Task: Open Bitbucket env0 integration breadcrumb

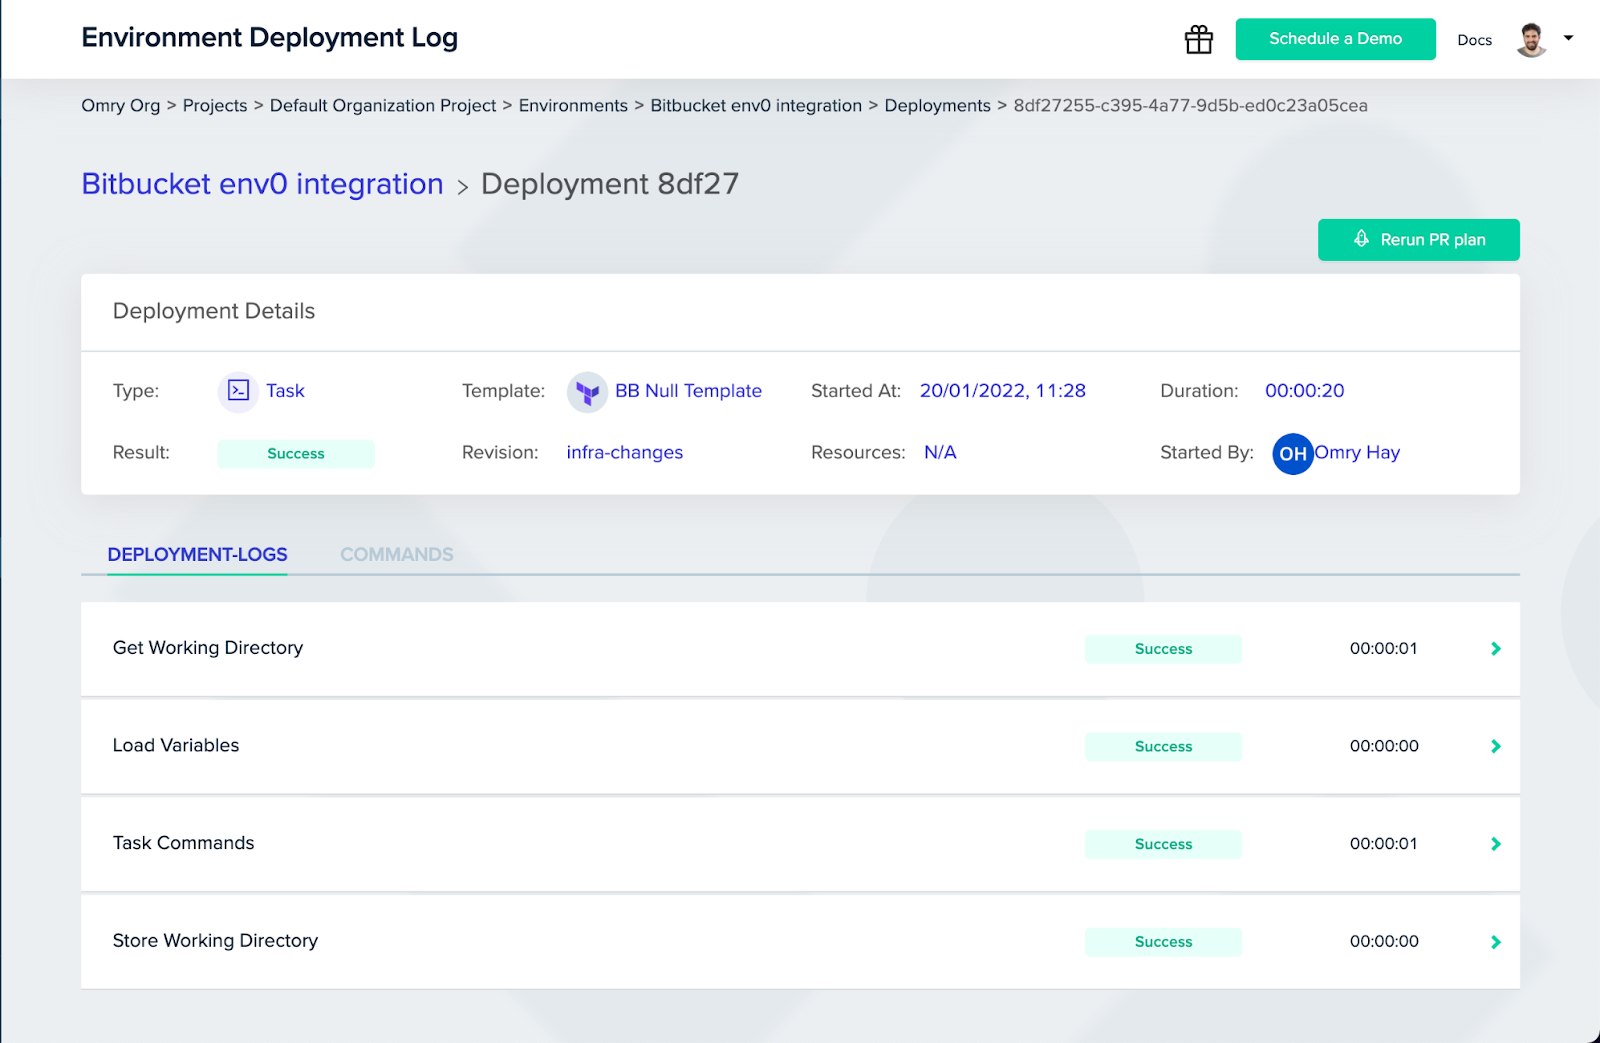Action: [x=756, y=106]
